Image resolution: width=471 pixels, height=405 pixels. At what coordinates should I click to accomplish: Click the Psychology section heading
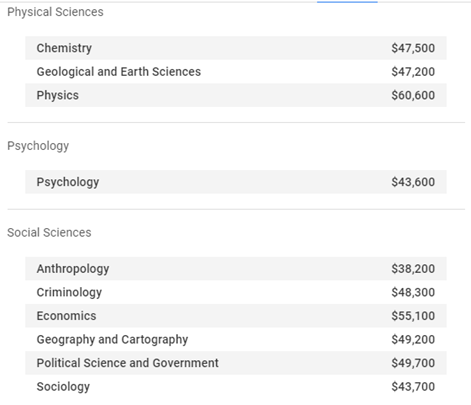point(38,146)
